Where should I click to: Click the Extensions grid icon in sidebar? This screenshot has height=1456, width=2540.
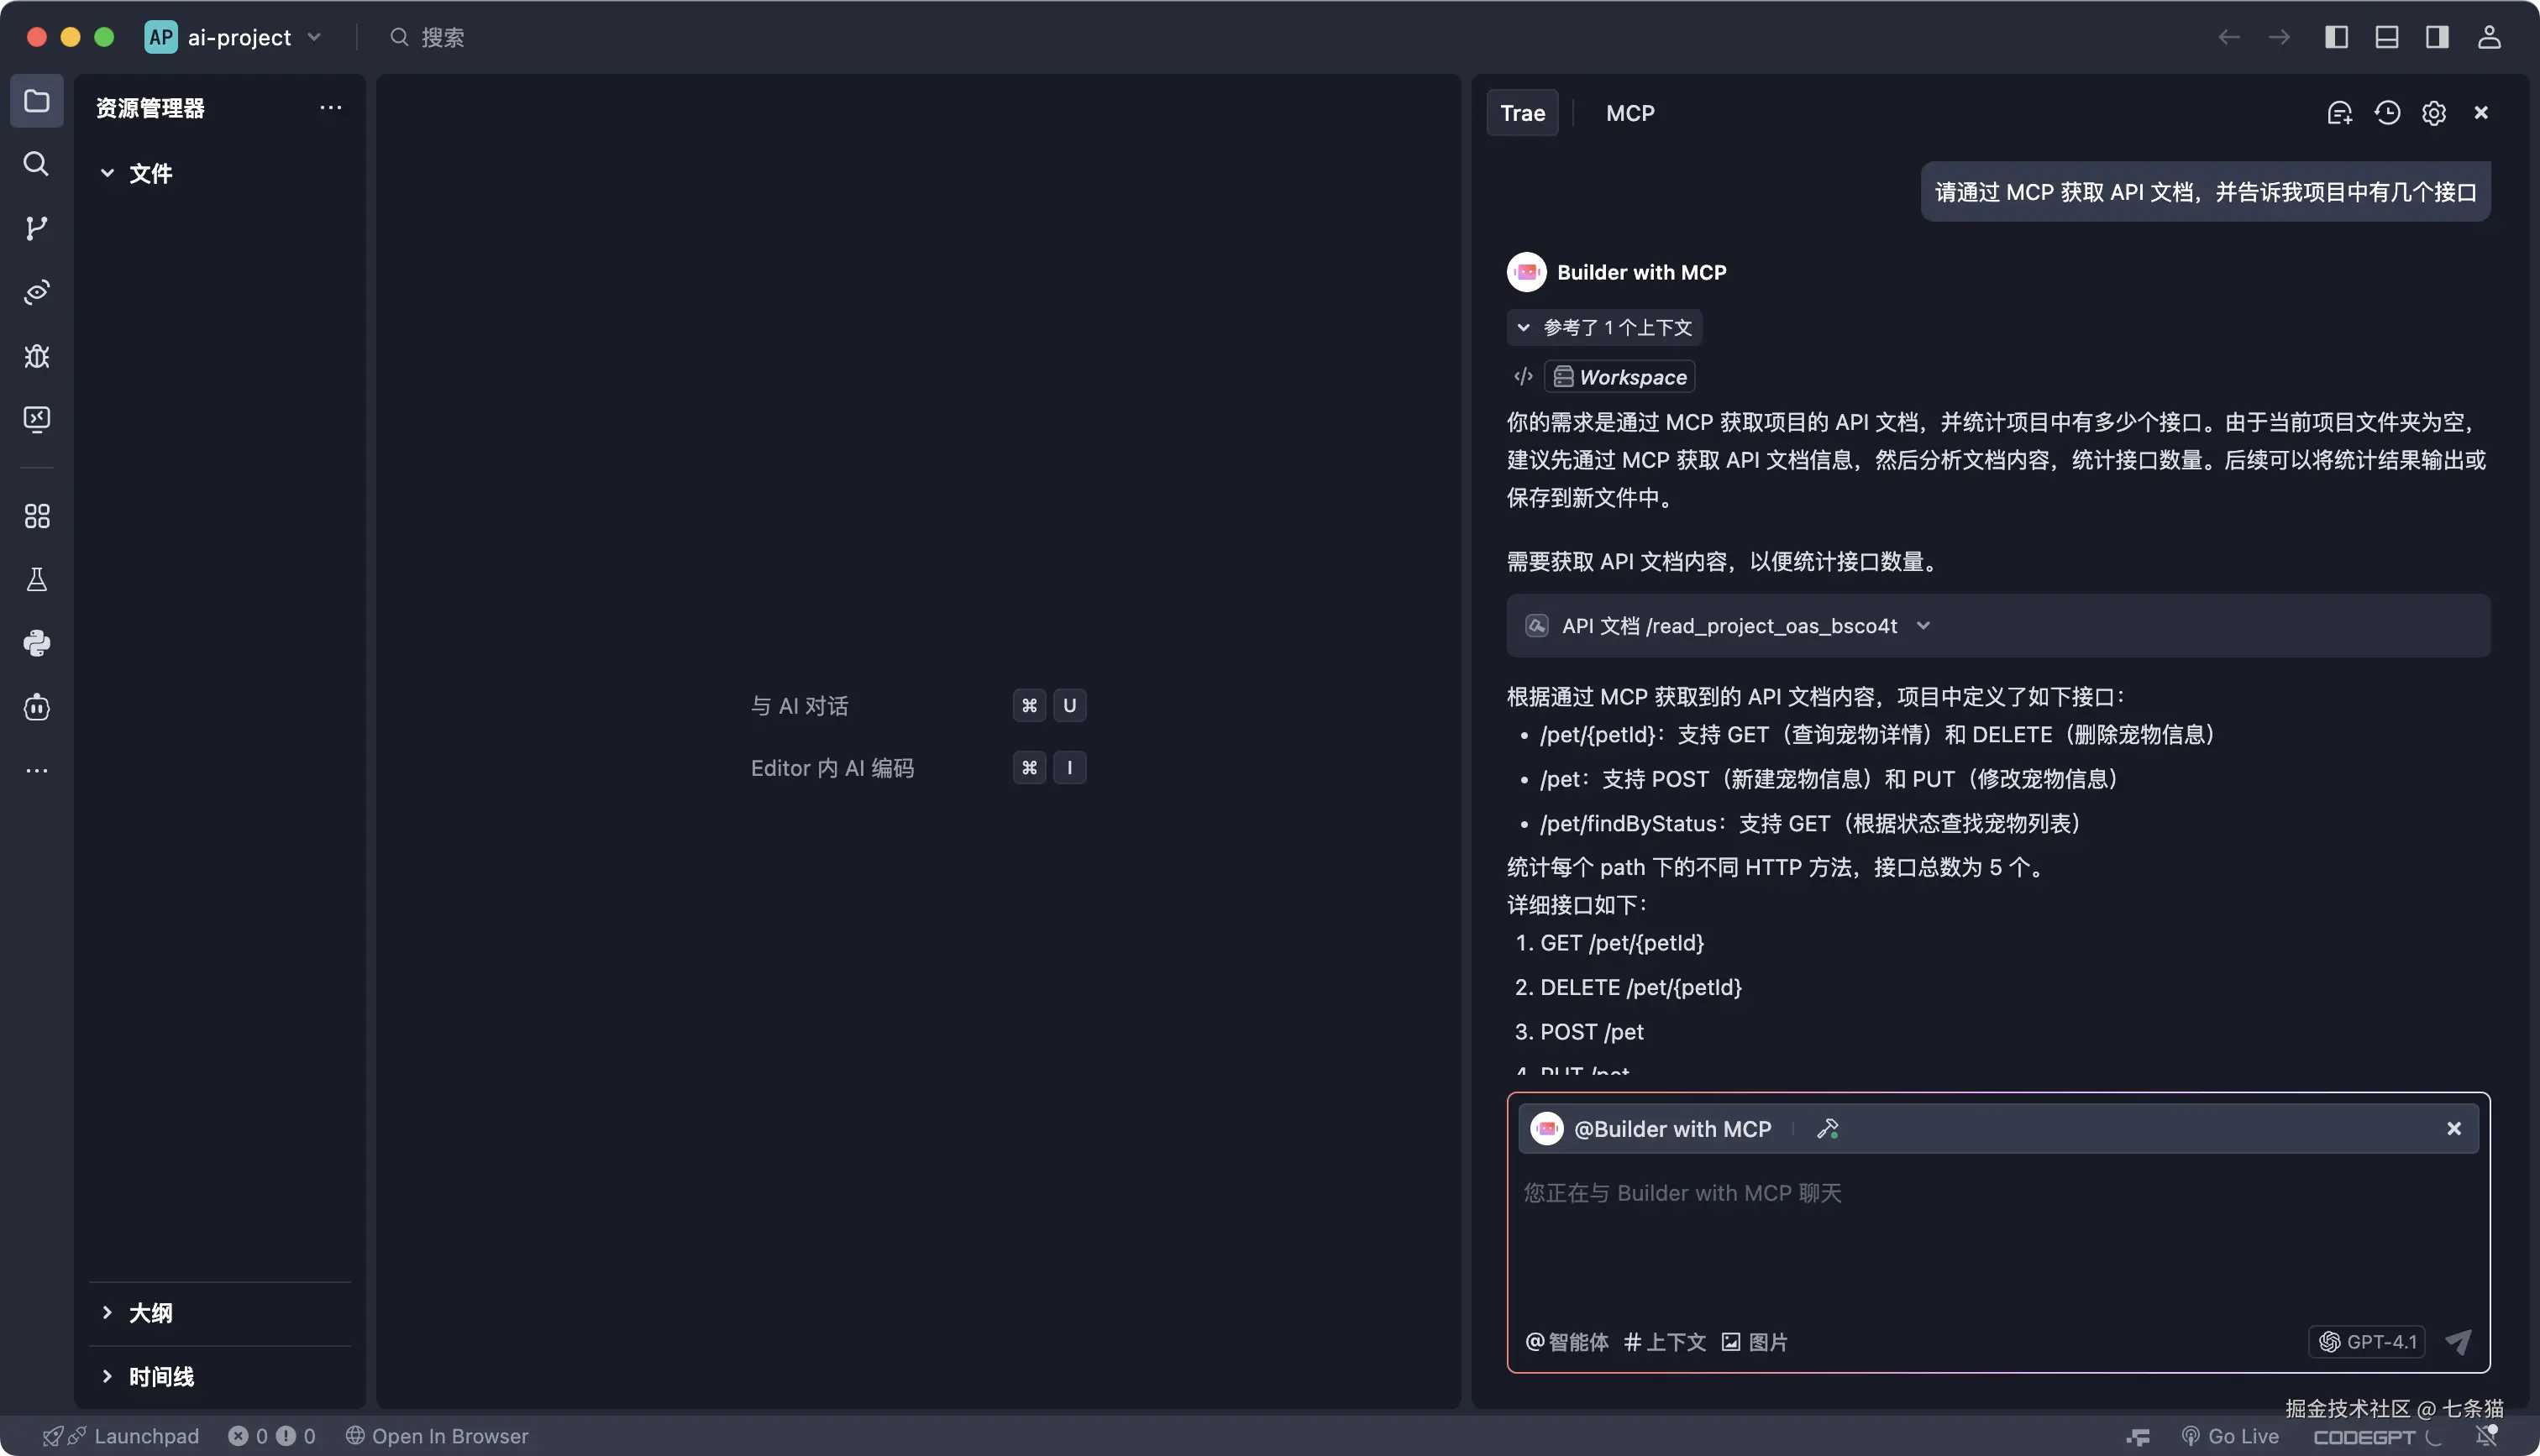tap(36, 516)
